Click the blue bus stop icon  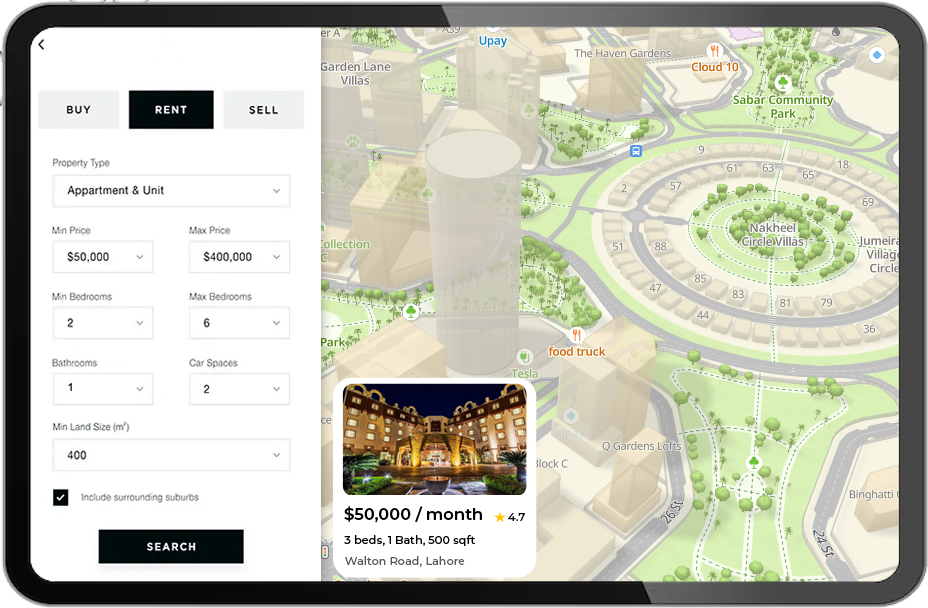point(635,151)
